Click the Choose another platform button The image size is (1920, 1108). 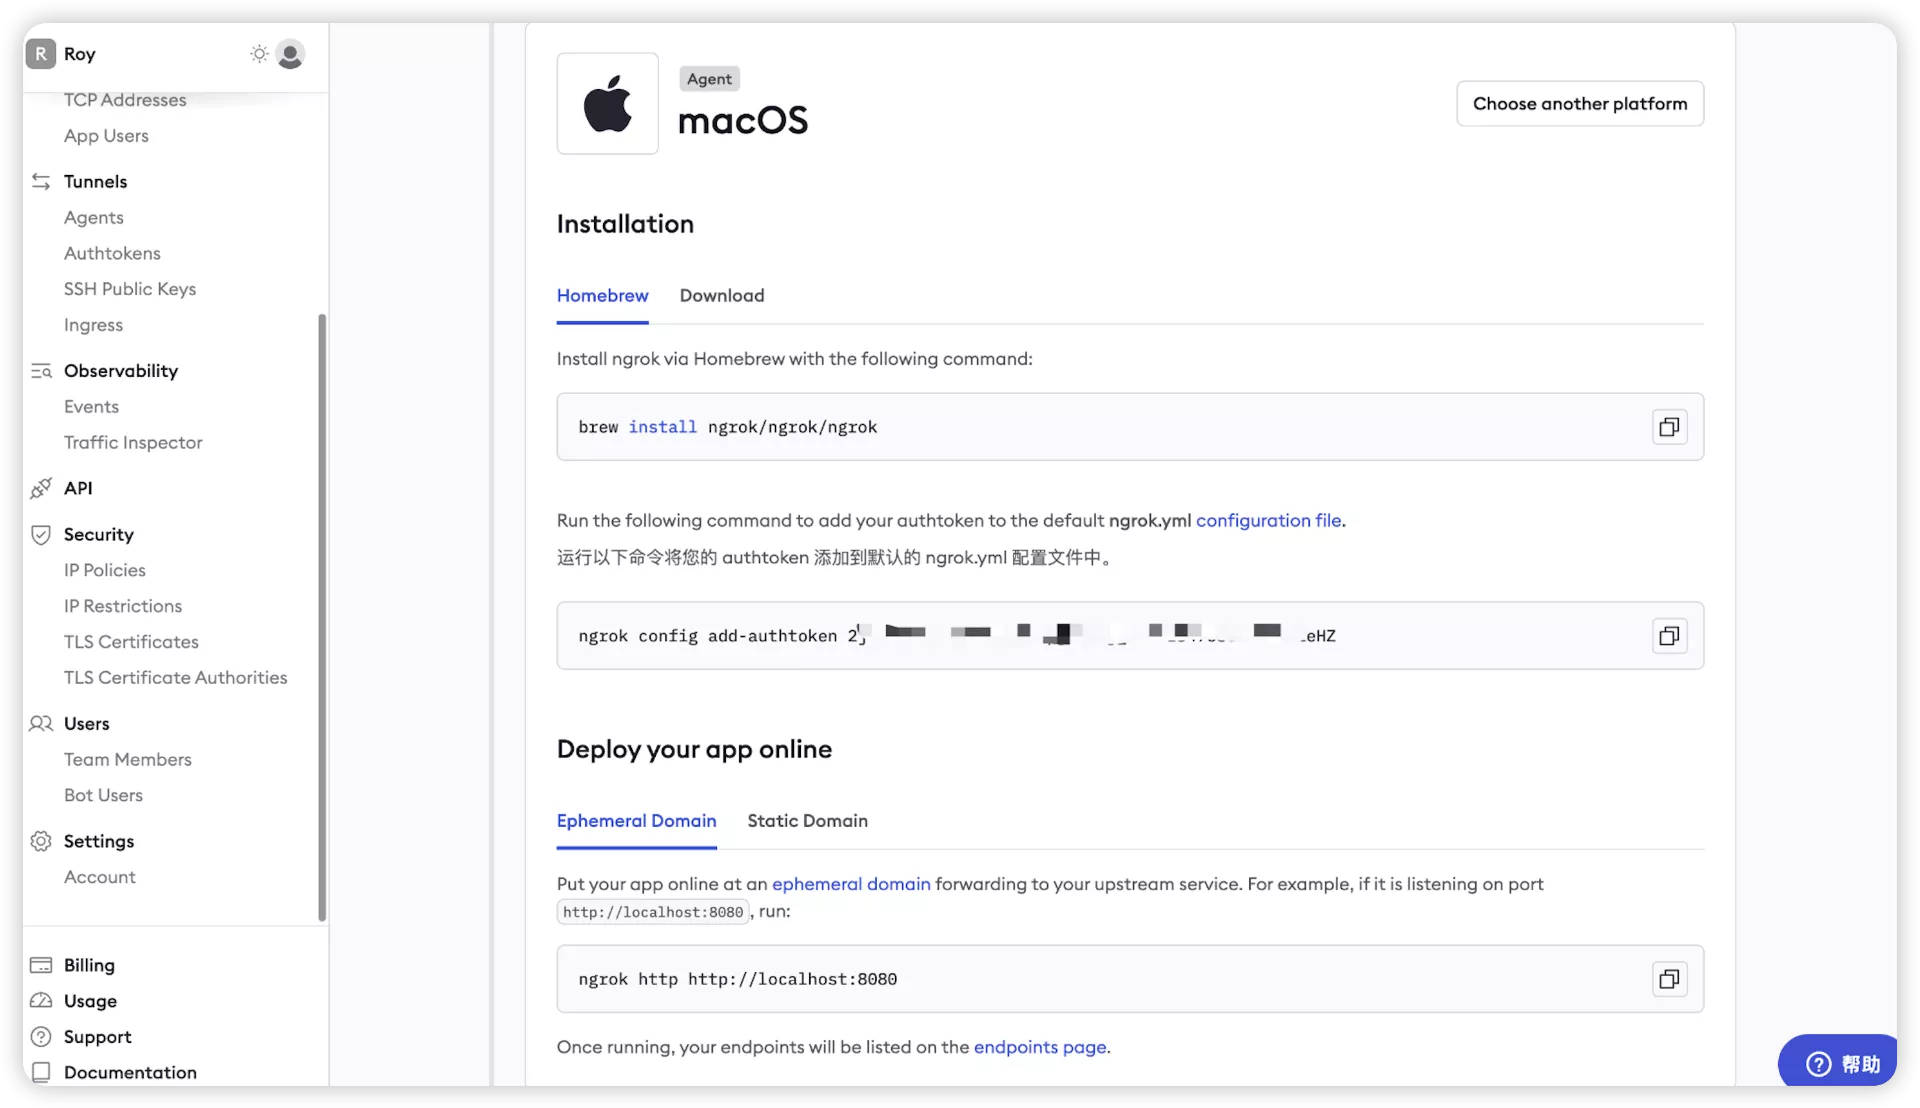pyautogui.click(x=1580, y=103)
